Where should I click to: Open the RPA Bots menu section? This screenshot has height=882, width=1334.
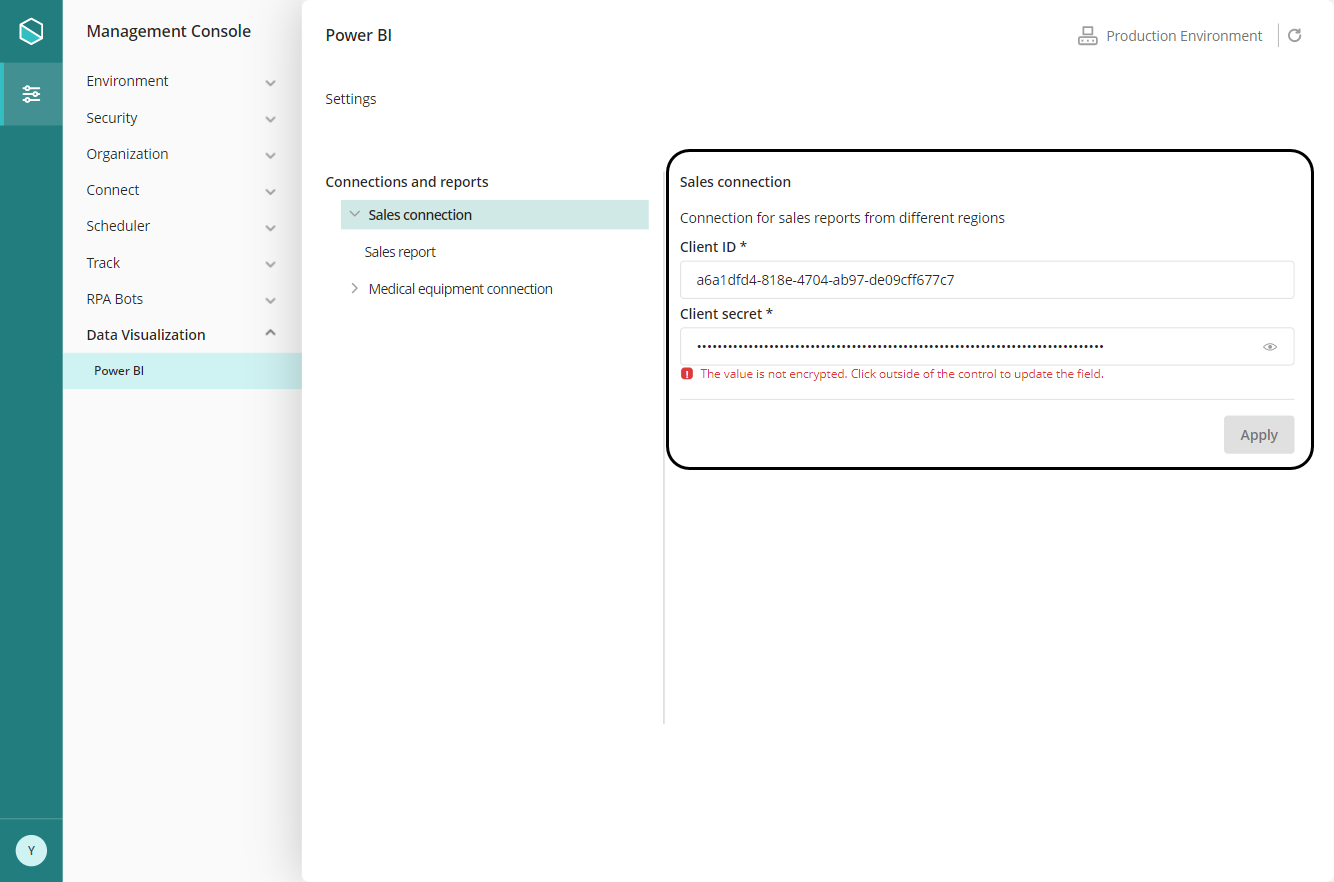click(182, 299)
